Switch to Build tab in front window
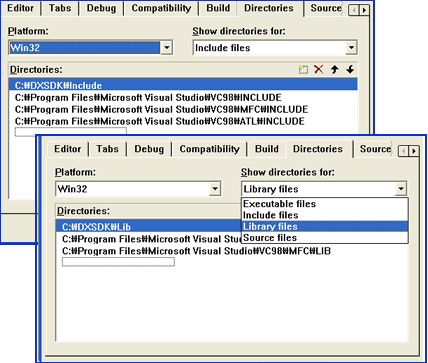The height and width of the screenshot is (363, 428). pos(267,149)
